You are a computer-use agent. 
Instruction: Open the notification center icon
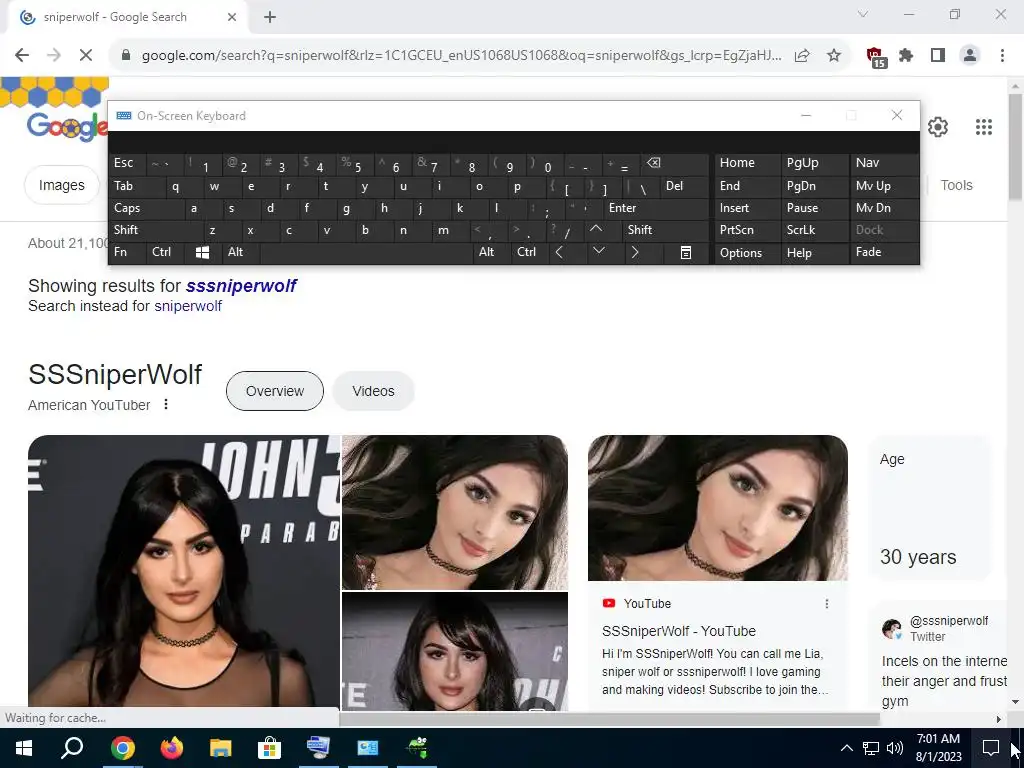[991, 748]
